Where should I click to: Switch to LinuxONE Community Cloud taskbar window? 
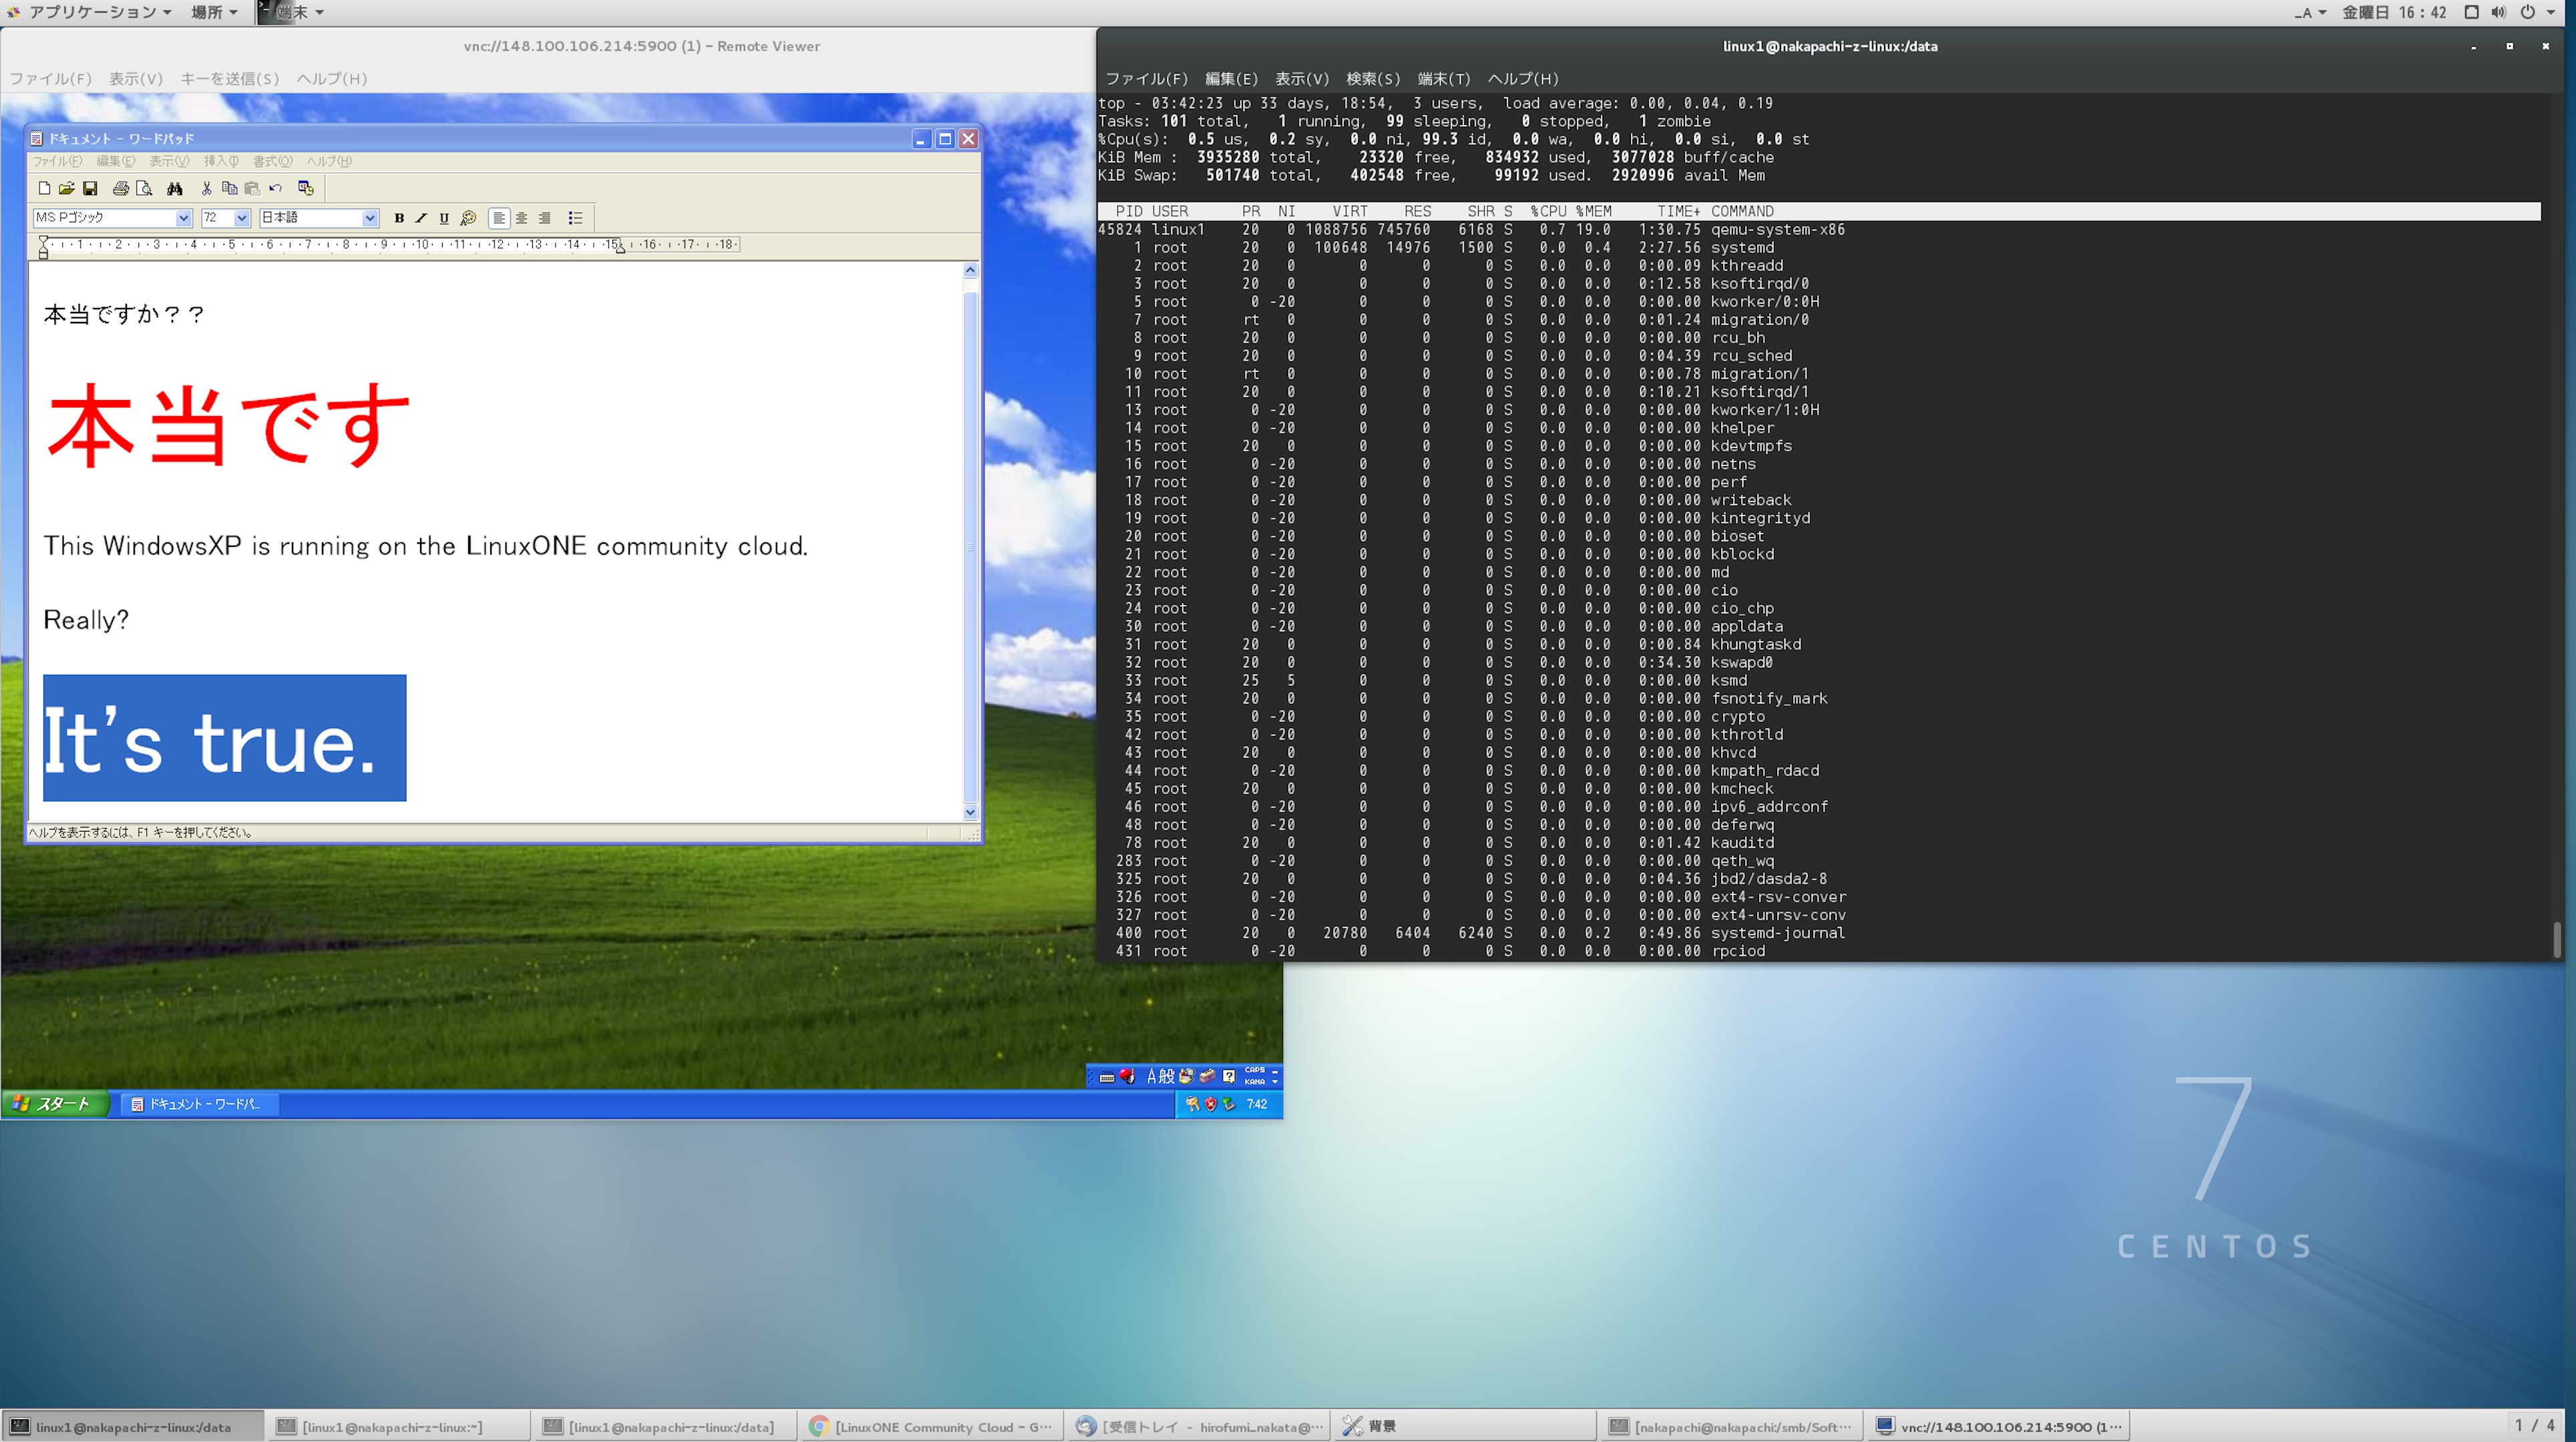tap(932, 1427)
